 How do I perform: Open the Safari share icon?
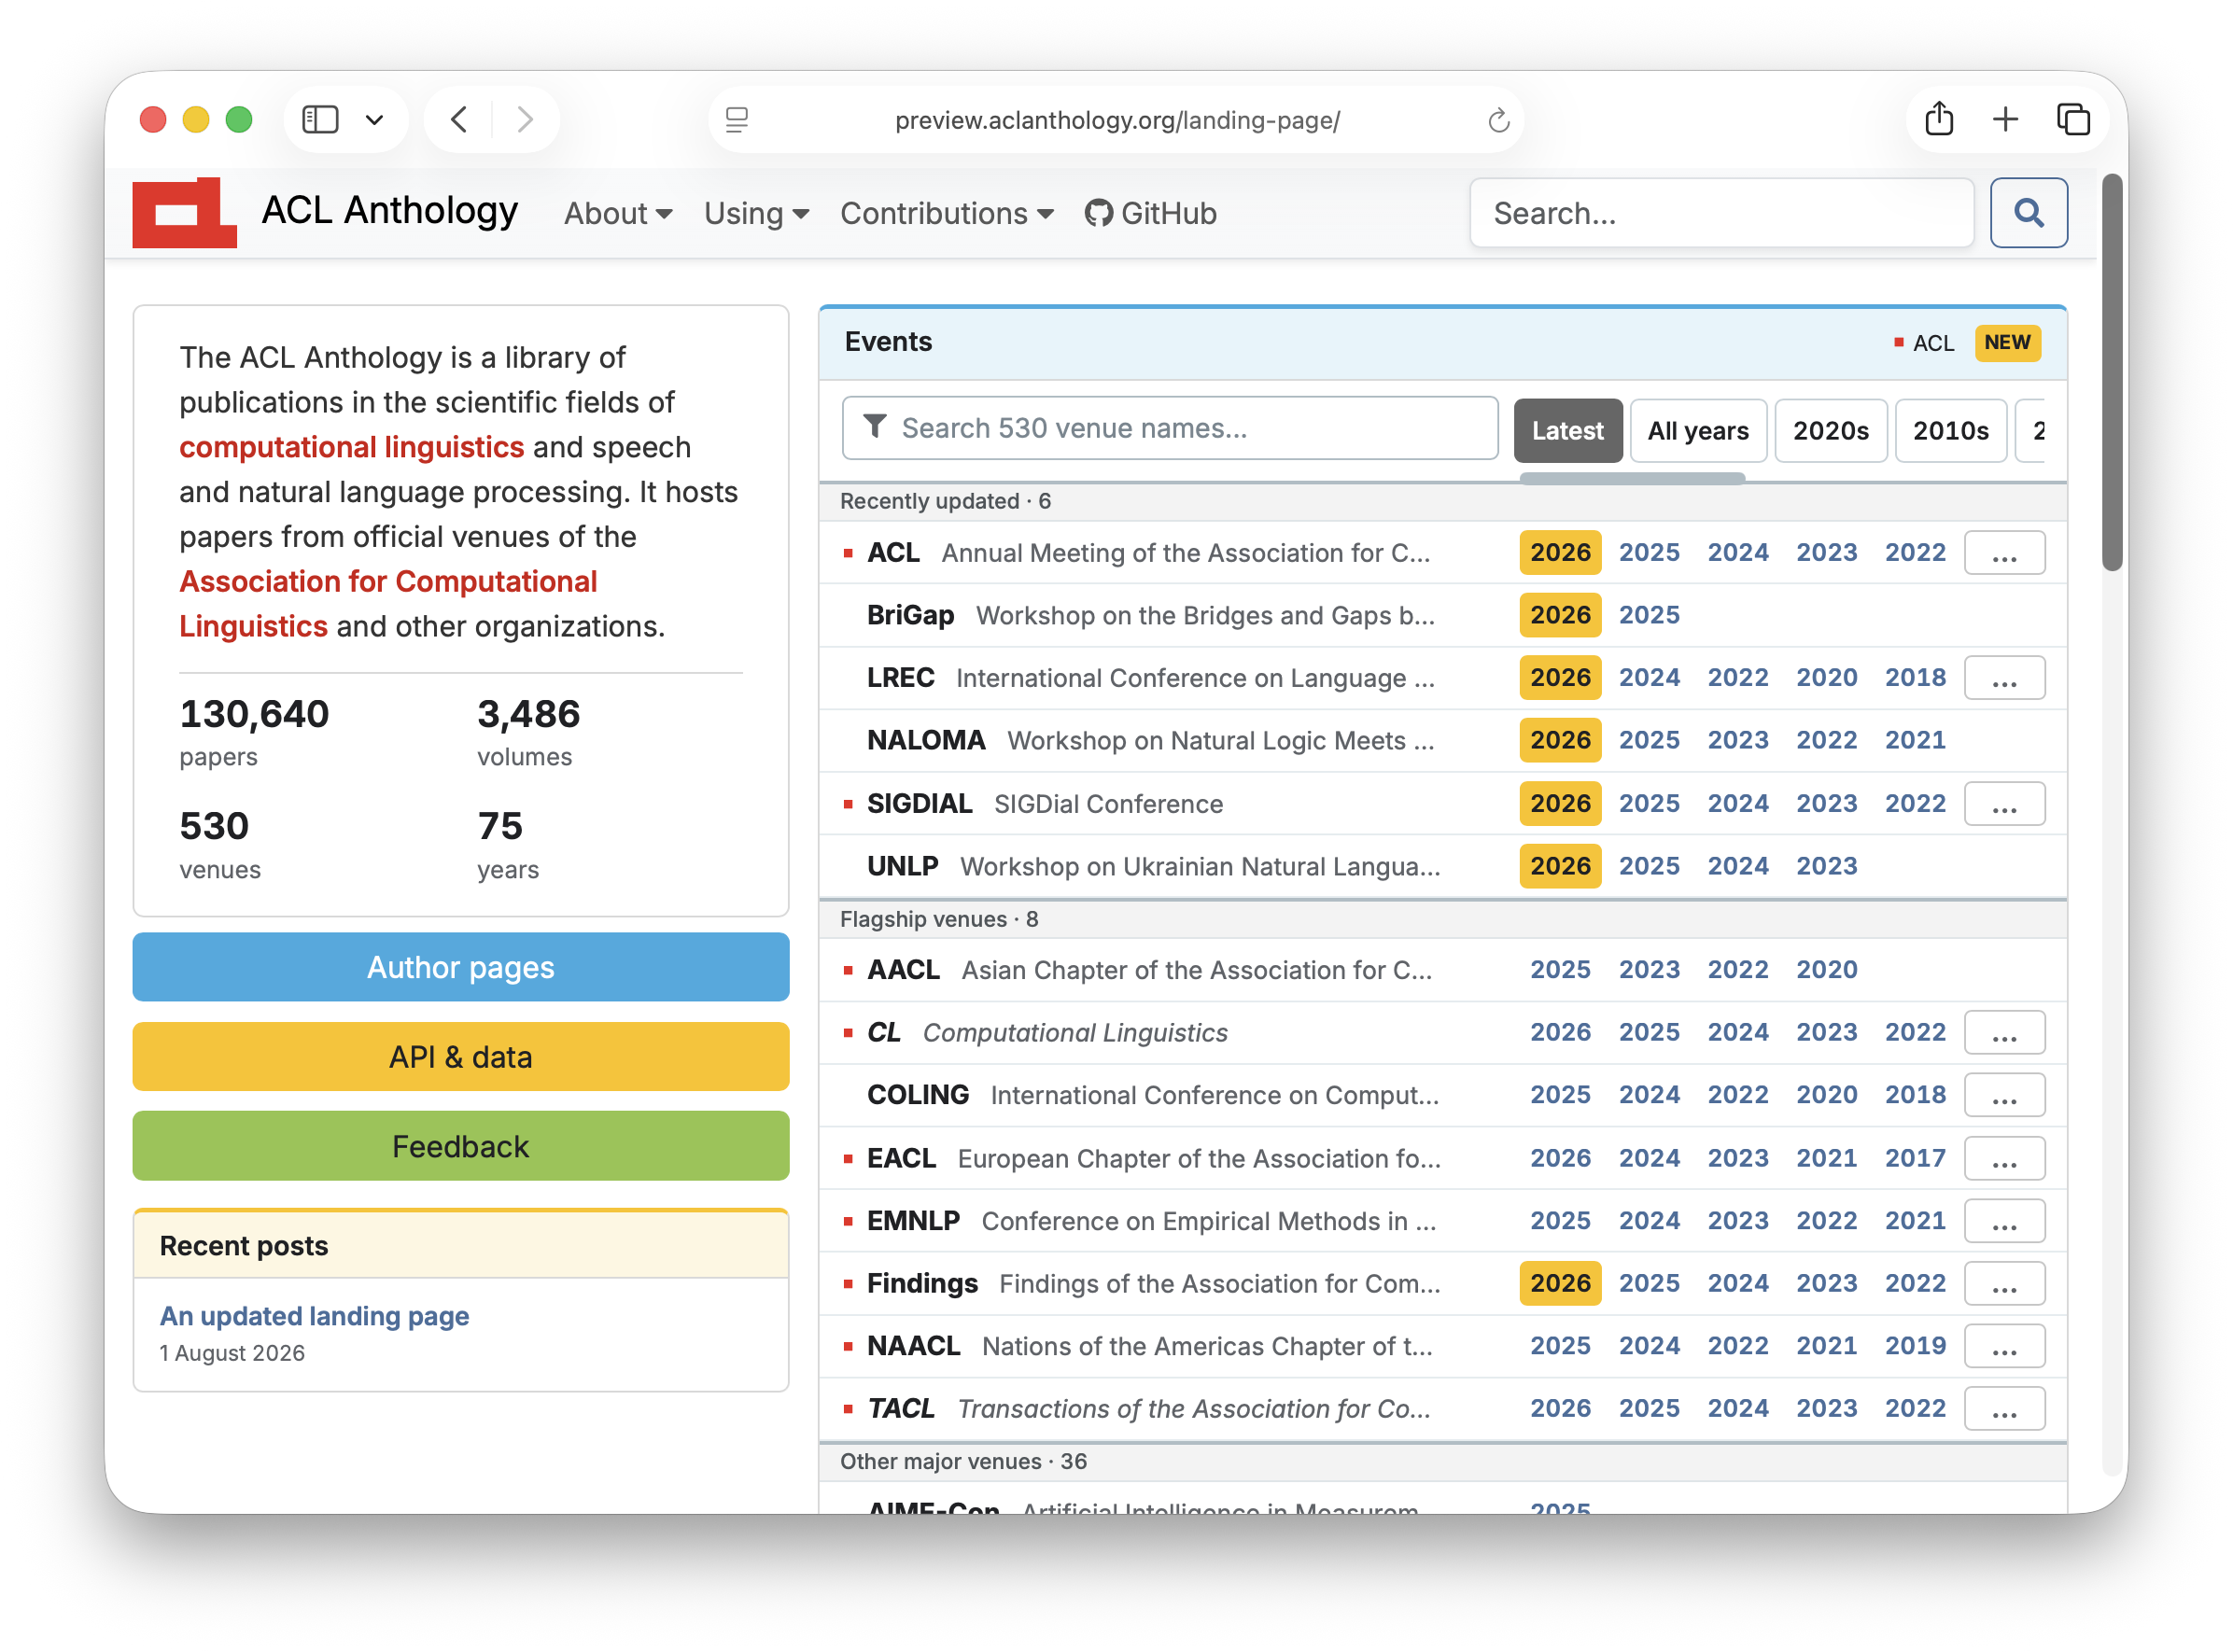[x=1938, y=119]
